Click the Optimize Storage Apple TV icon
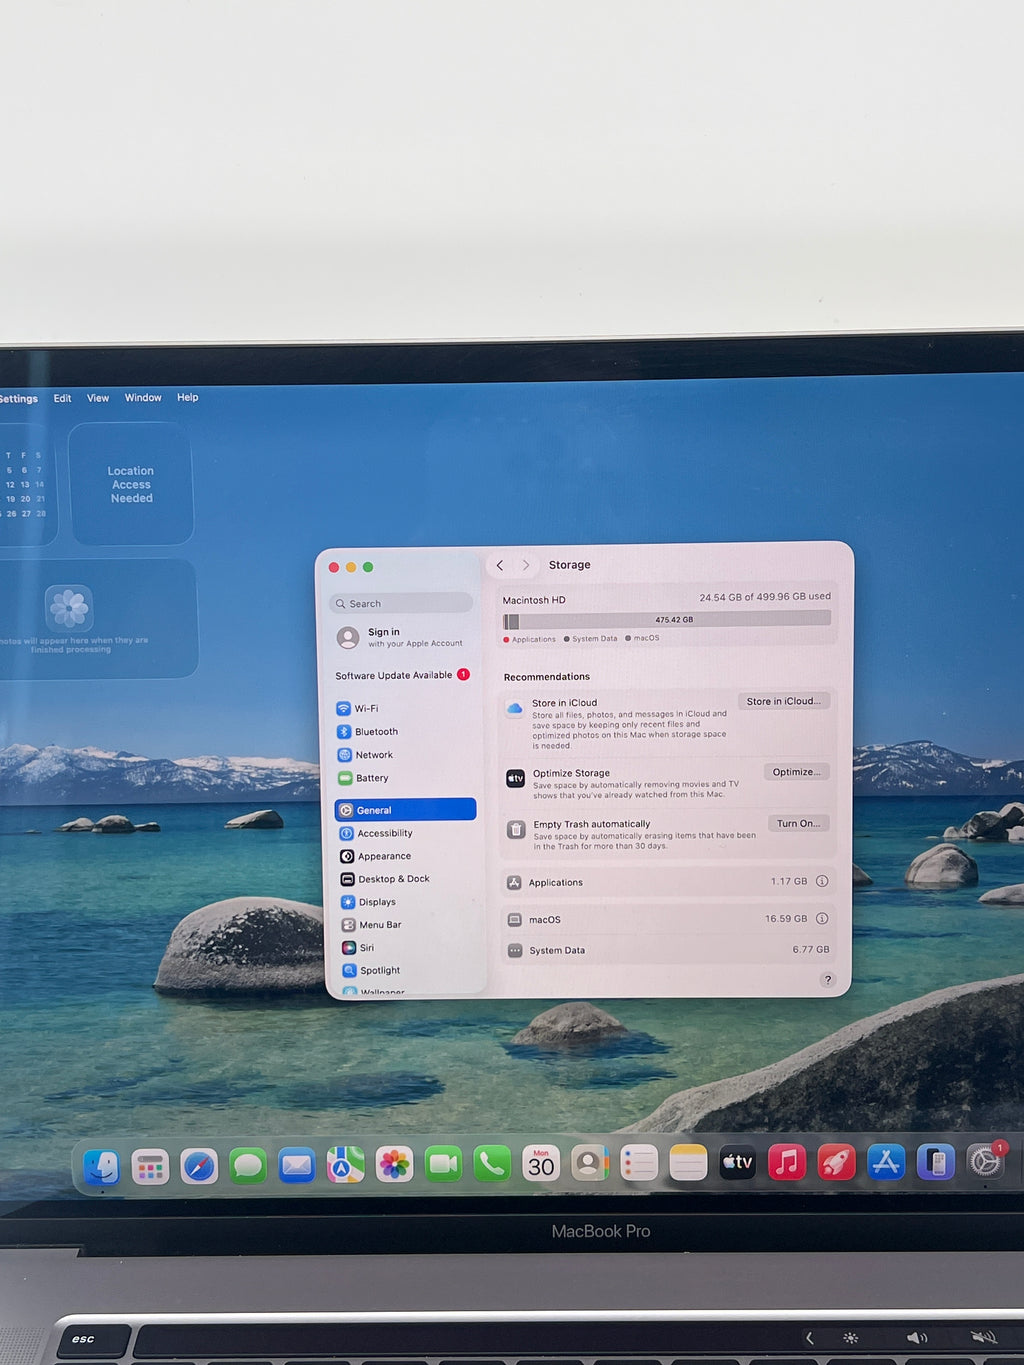Screen dimensions: 1024x1365 515,778
